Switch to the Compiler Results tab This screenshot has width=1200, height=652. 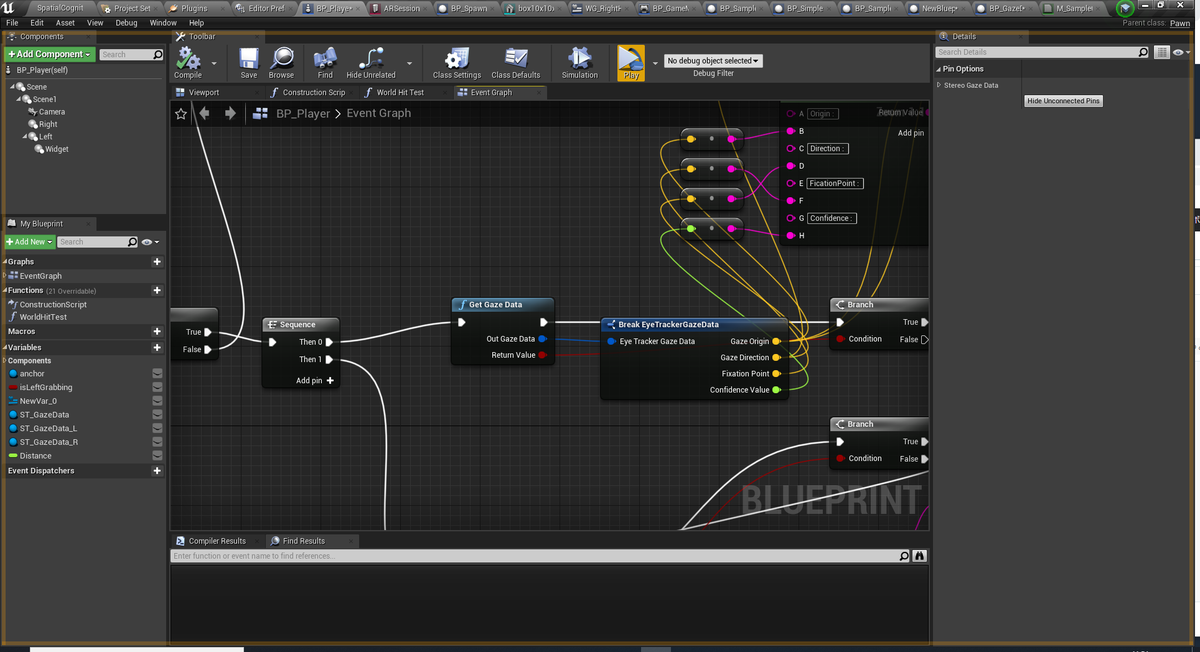coord(217,541)
